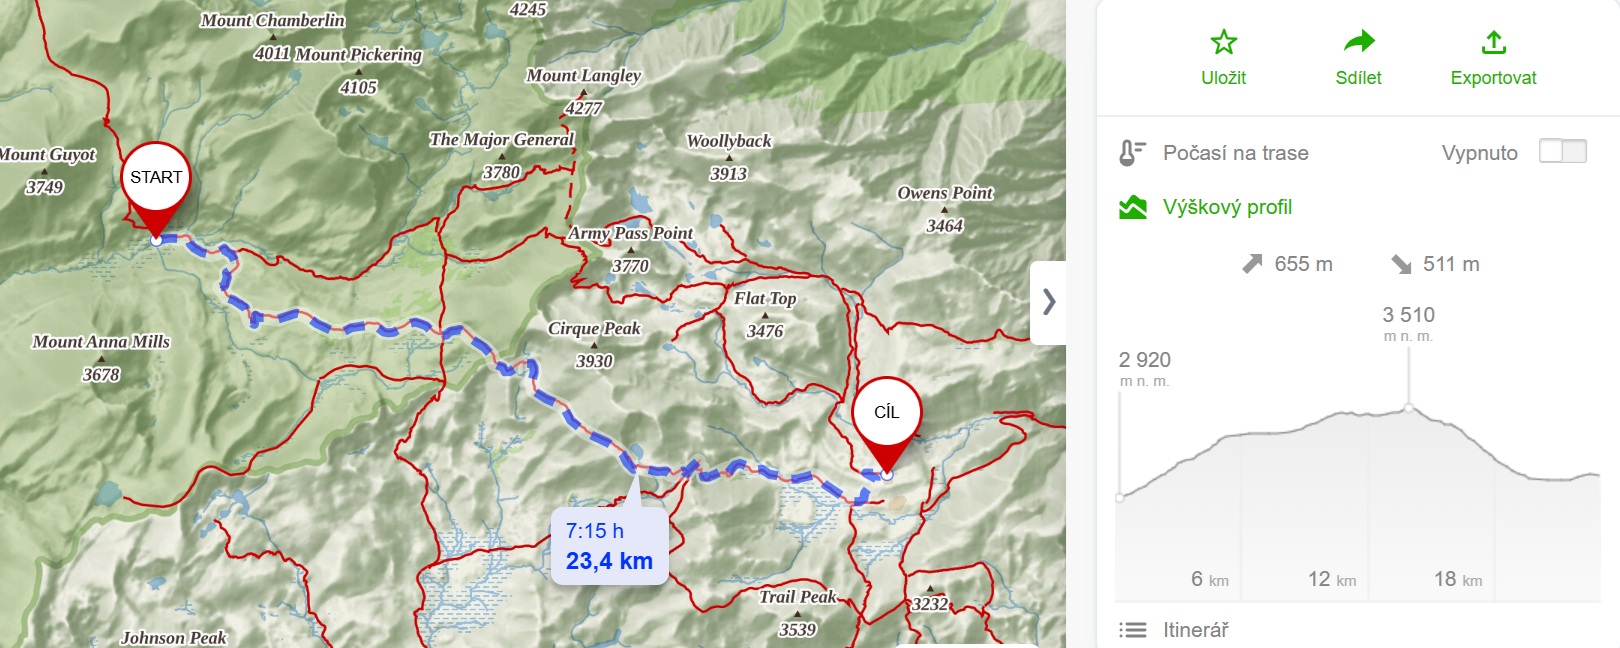Toggle the Počasí na trase switch
The height and width of the screenshot is (648, 1620).
click(x=1562, y=152)
